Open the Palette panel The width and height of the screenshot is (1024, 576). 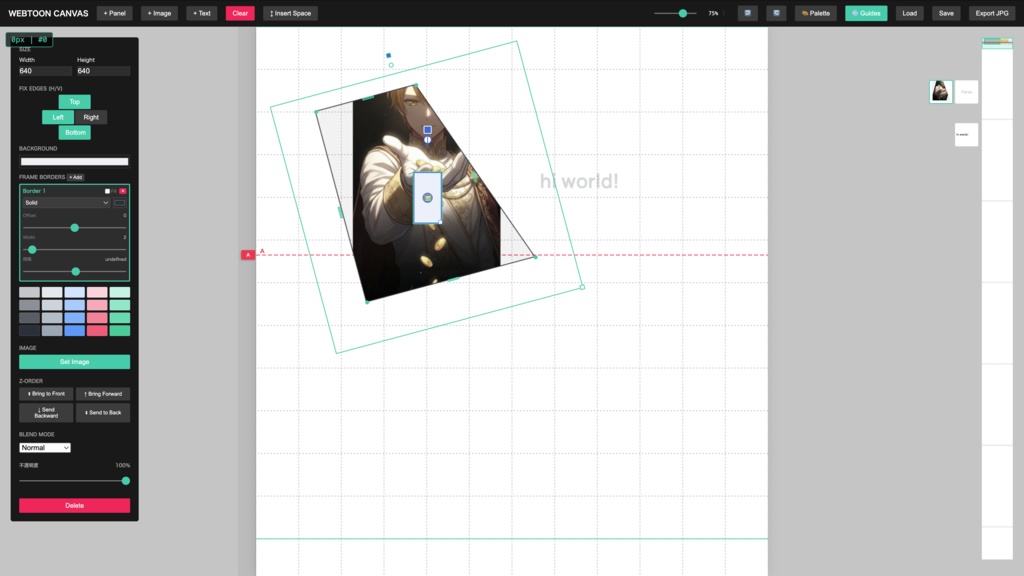point(815,12)
